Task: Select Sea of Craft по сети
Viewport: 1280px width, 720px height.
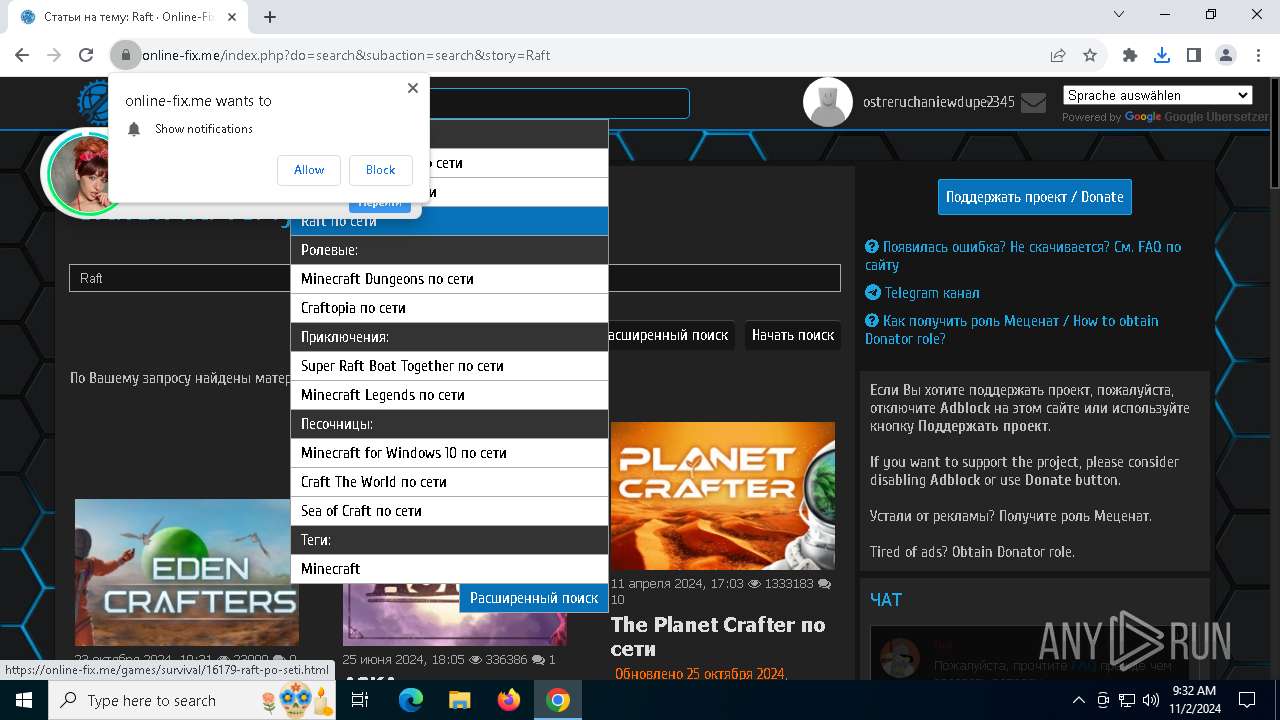Action: pos(450,511)
